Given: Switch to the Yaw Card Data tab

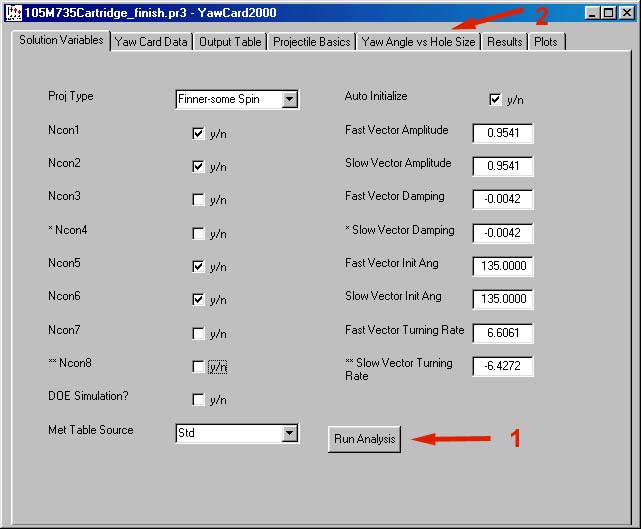Looking at the screenshot, I should point(150,42).
